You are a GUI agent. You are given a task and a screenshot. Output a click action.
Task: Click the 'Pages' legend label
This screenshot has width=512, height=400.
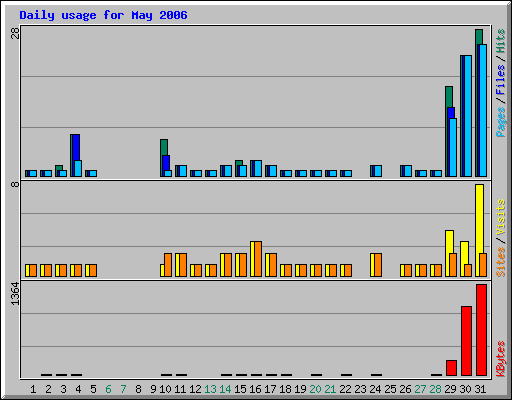point(501,122)
